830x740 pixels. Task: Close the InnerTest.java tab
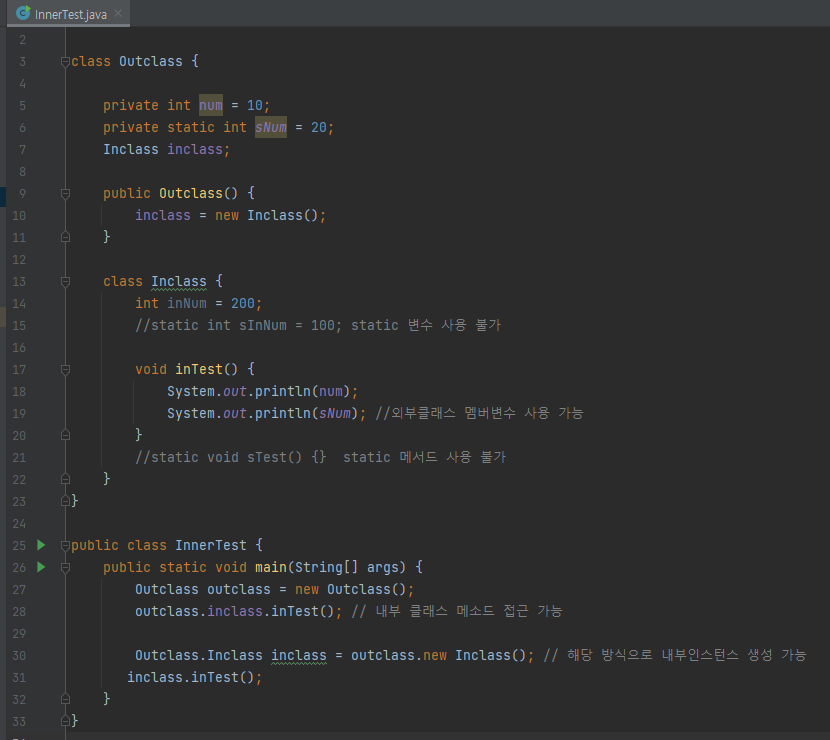coord(118,13)
